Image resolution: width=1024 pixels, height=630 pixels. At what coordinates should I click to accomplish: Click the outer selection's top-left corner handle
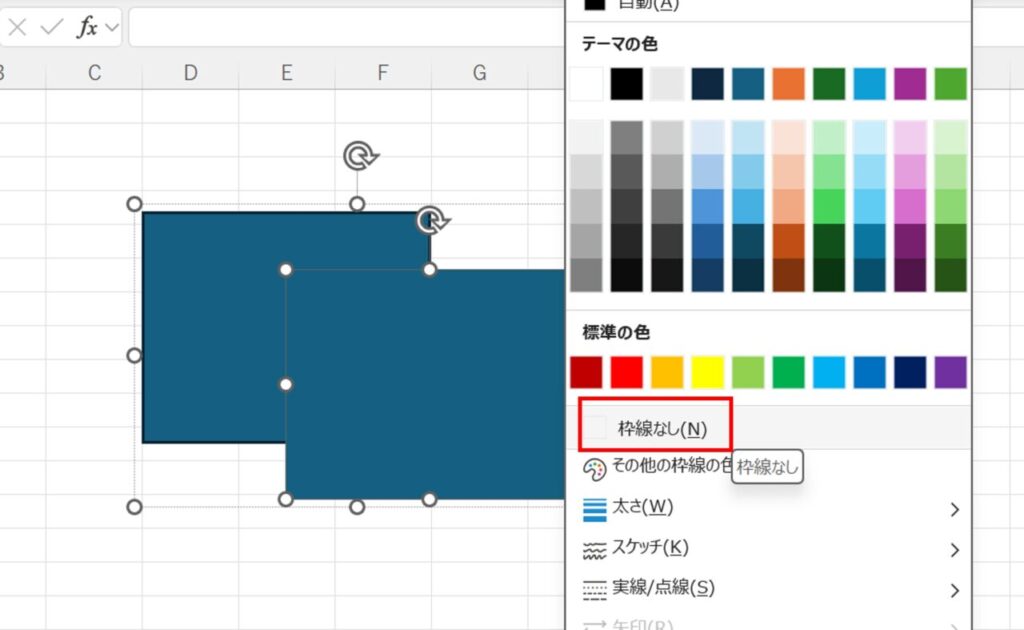[x=134, y=204]
